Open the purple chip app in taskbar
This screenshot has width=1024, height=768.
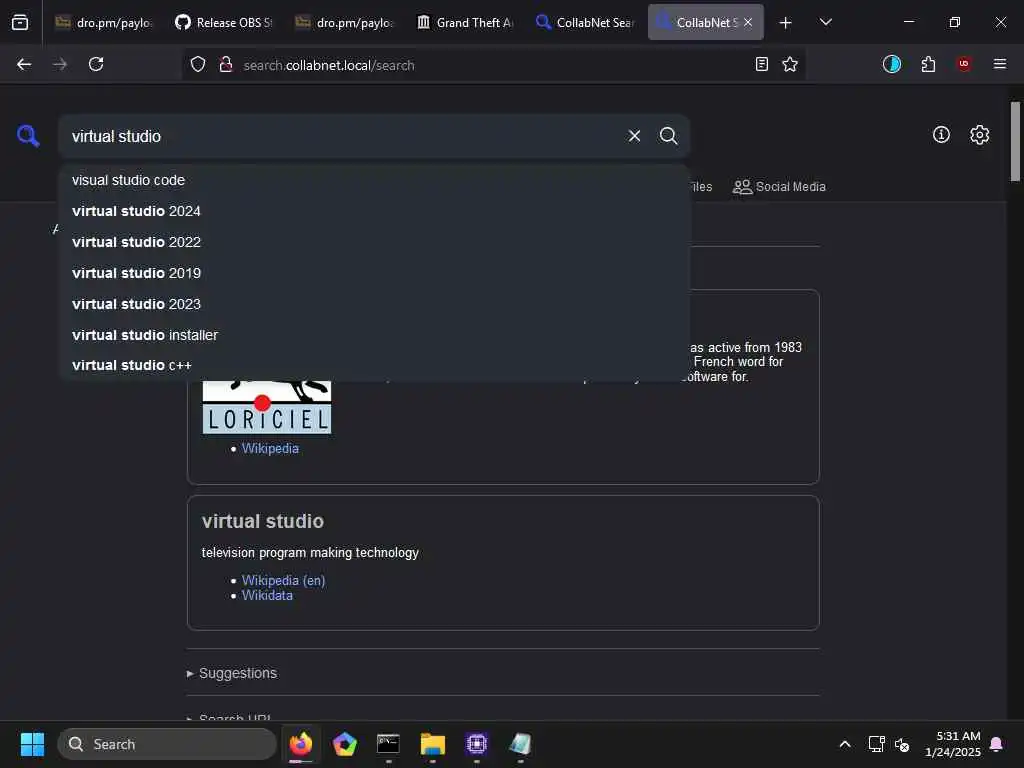pyautogui.click(x=477, y=744)
